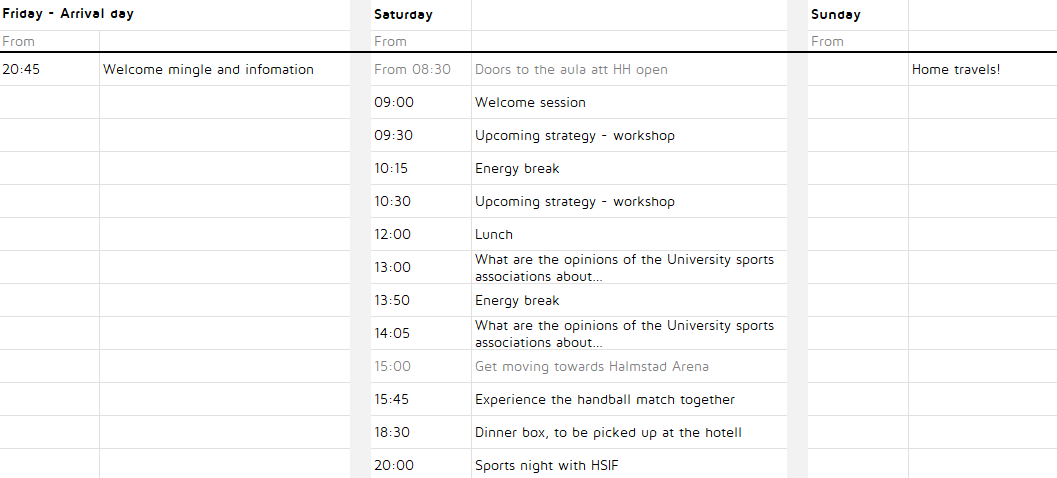Select the Saturday column header
Viewport: 1057px width, 478px height.
pyautogui.click(x=404, y=15)
